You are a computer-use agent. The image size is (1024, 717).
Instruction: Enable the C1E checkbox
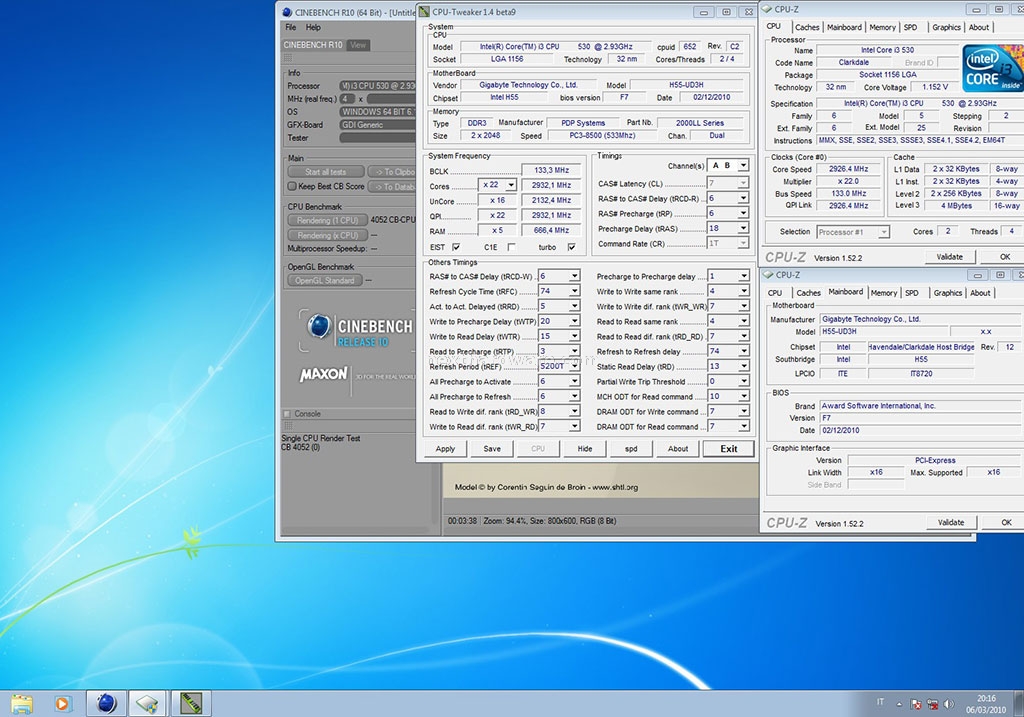(x=511, y=247)
